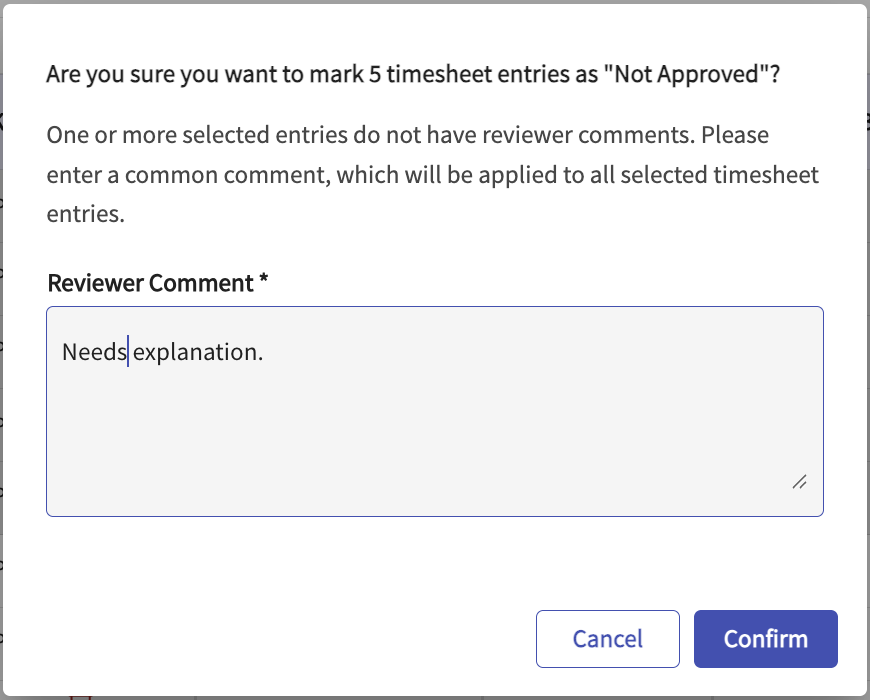This screenshot has height=700, width=870.
Task: Click "Not Approved" text in the heading
Action: pyautogui.click(x=684, y=75)
